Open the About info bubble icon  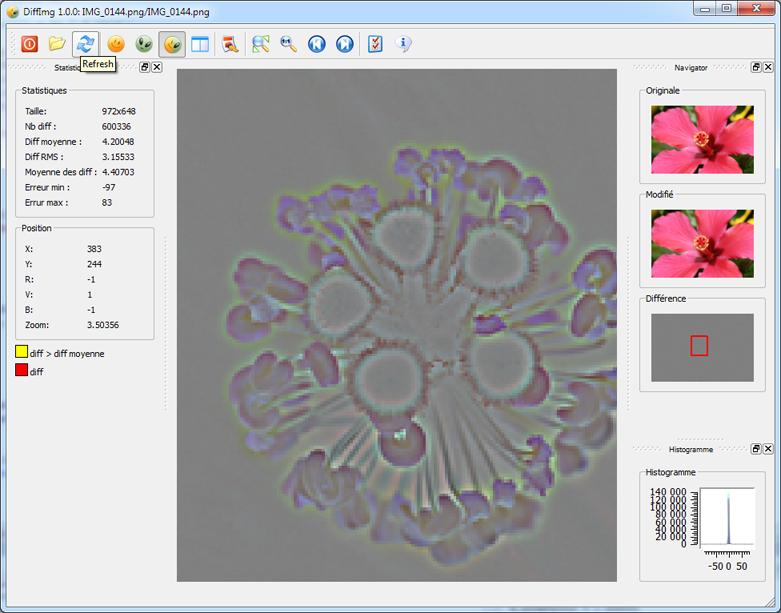404,44
